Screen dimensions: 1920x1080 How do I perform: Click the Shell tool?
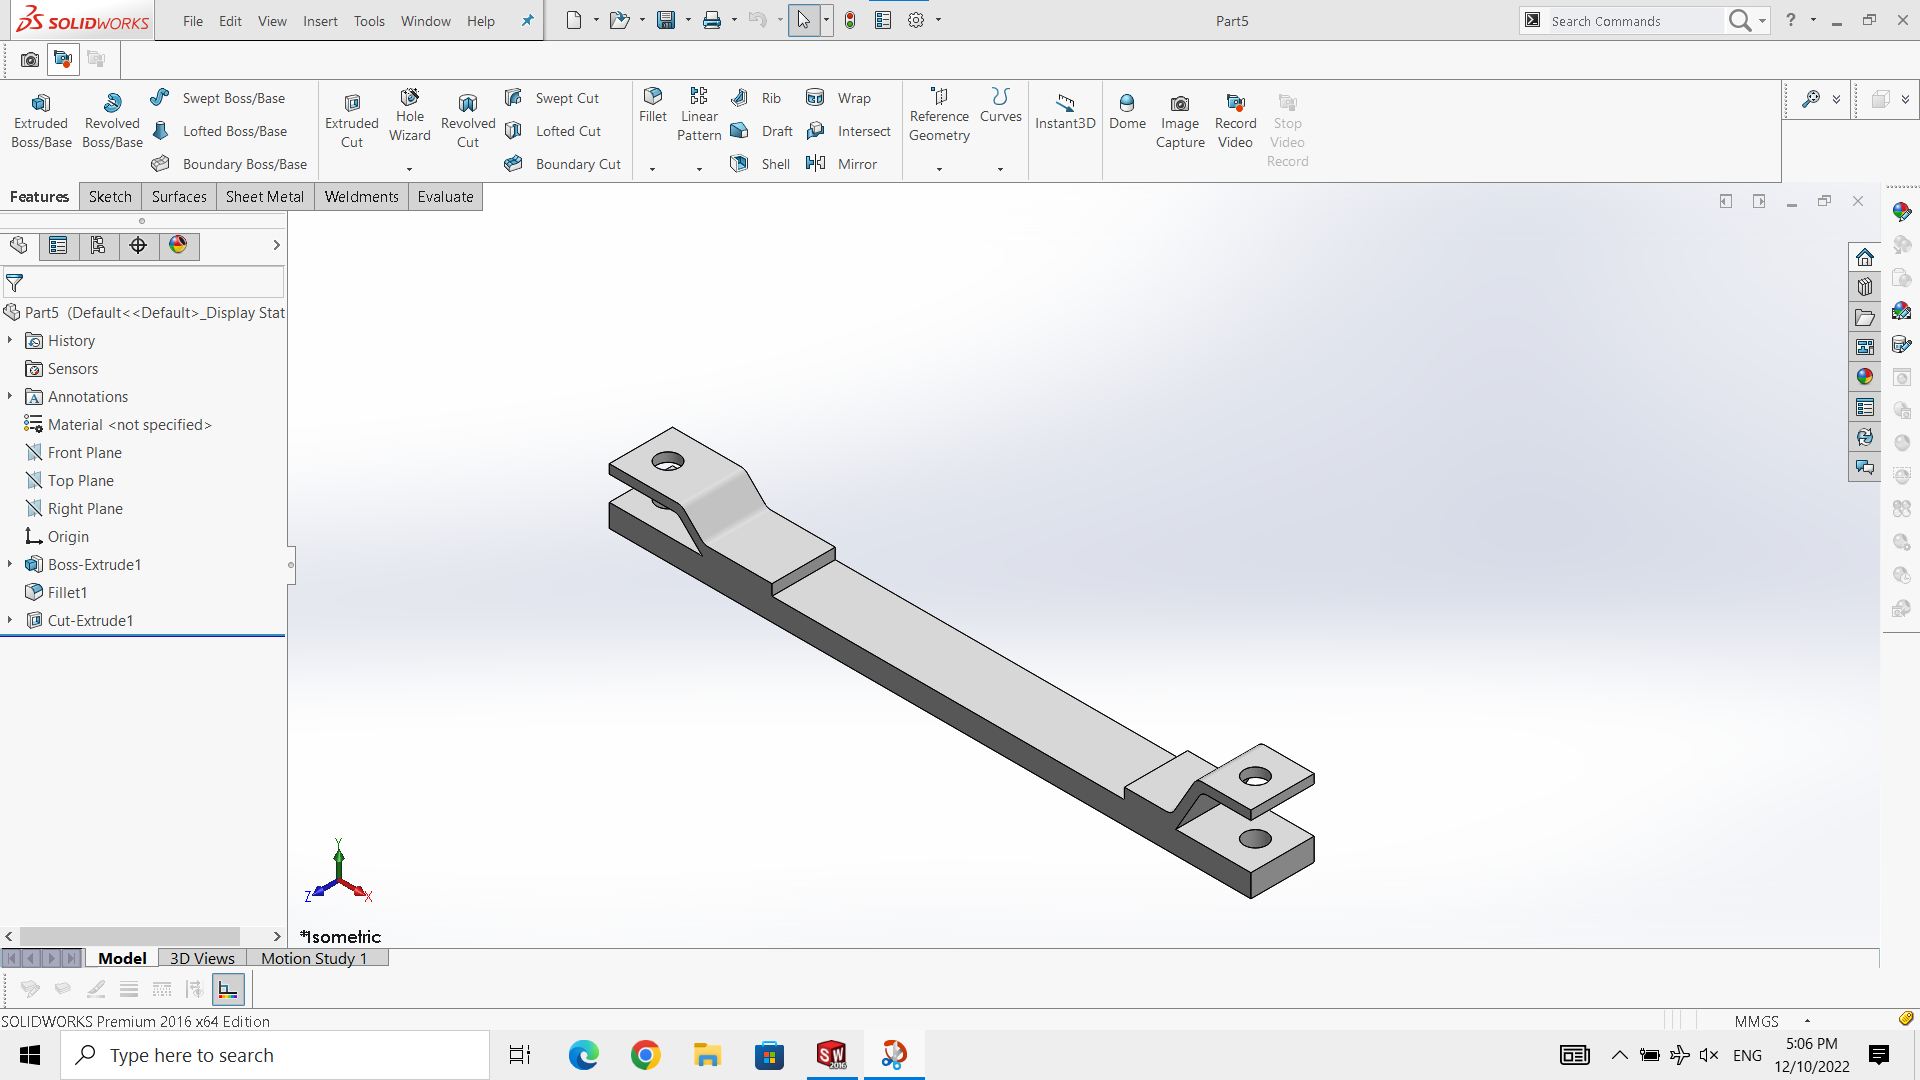click(x=760, y=164)
